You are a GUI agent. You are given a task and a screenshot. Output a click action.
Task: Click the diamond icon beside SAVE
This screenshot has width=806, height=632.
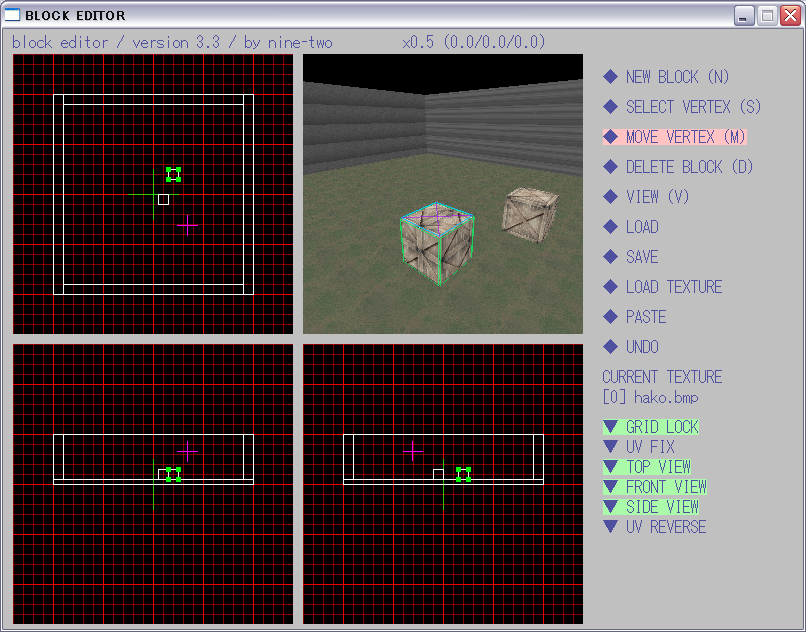coord(610,257)
